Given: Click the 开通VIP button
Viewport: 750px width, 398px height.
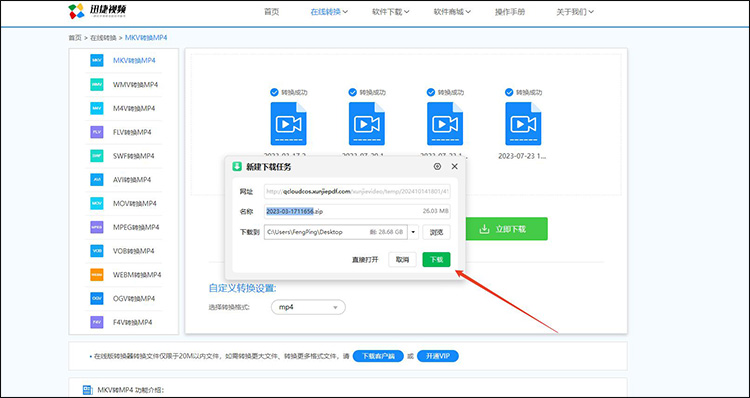Looking at the screenshot, I should coord(438,356).
